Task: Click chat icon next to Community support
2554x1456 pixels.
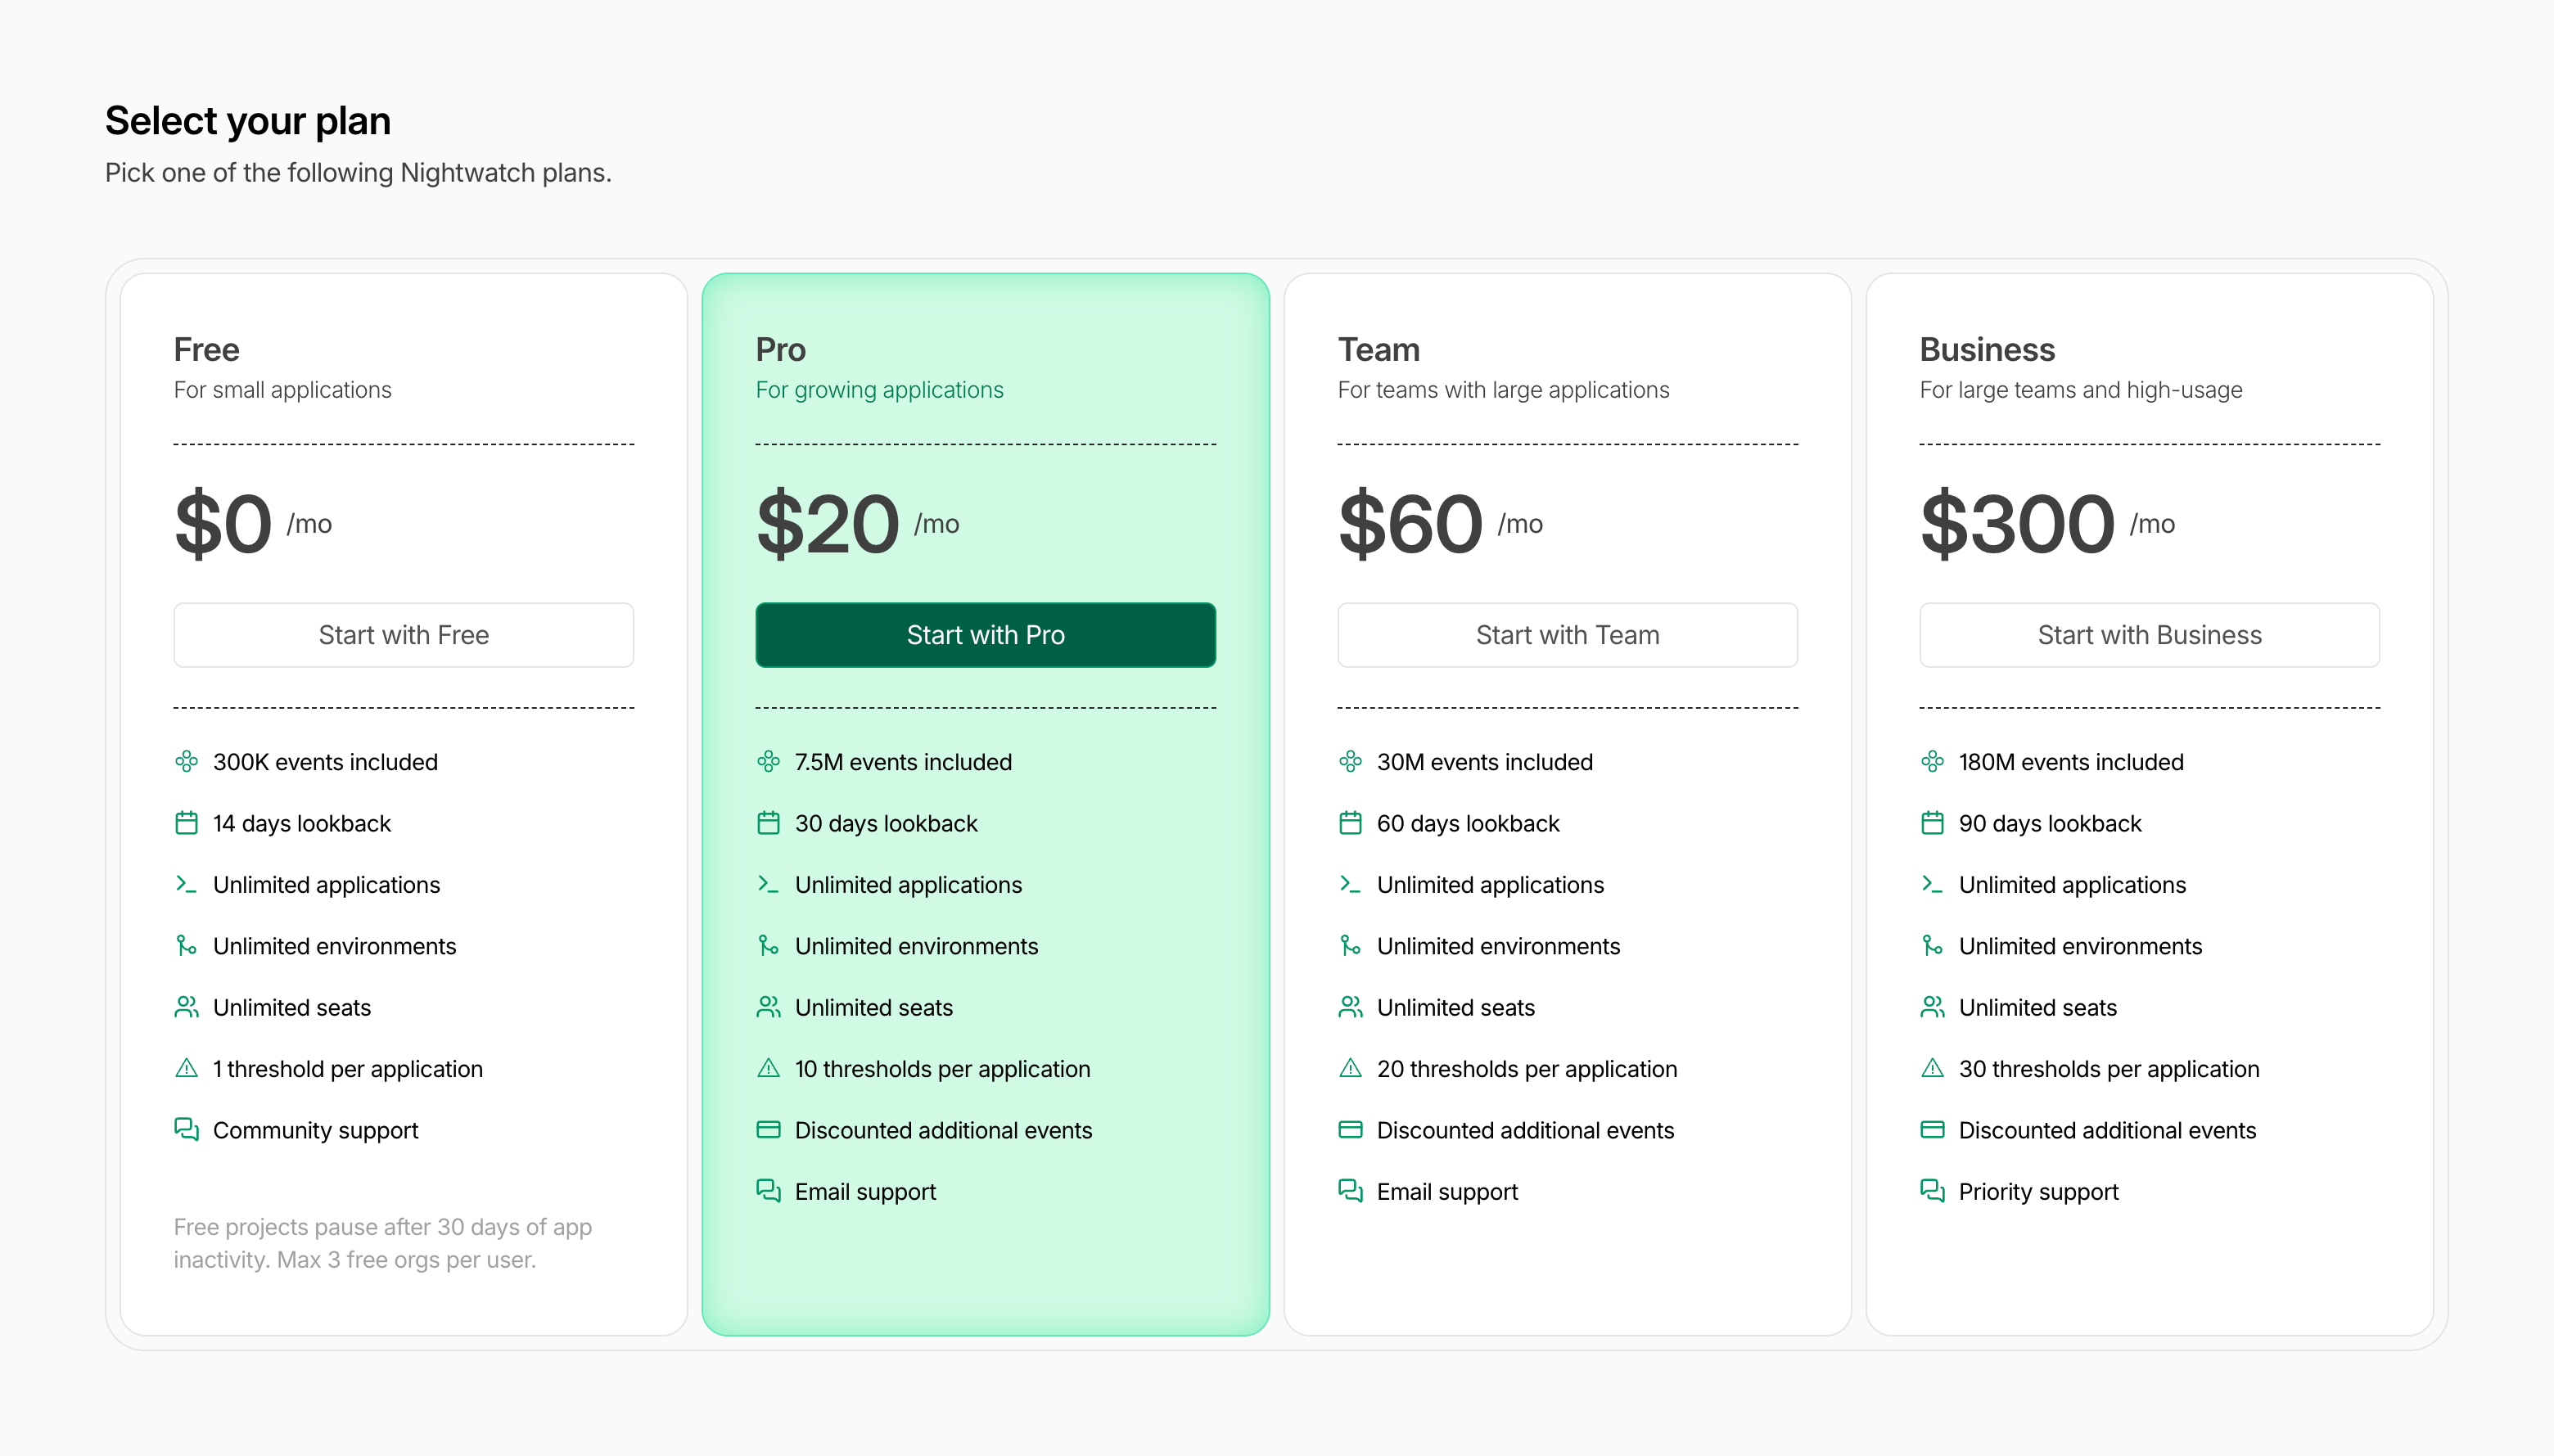Action: point(186,1130)
